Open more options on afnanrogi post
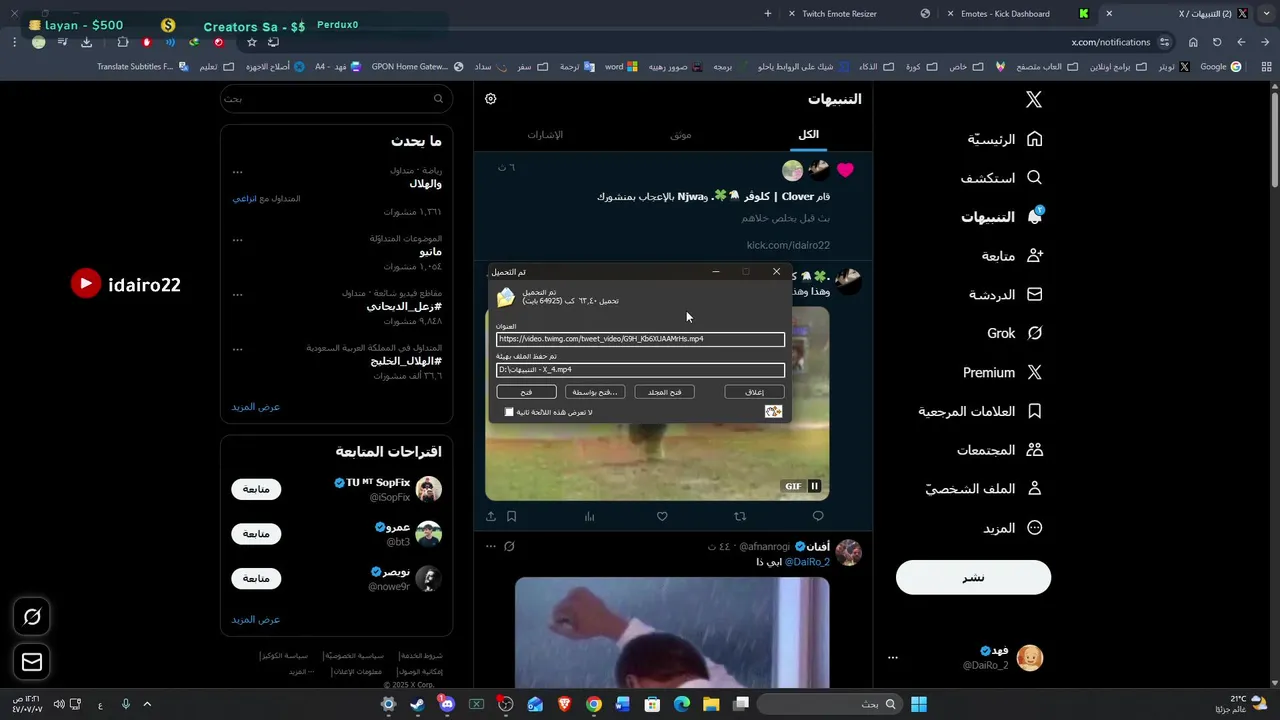This screenshot has height=720, width=1280. pyautogui.click(x=490, y=546)
